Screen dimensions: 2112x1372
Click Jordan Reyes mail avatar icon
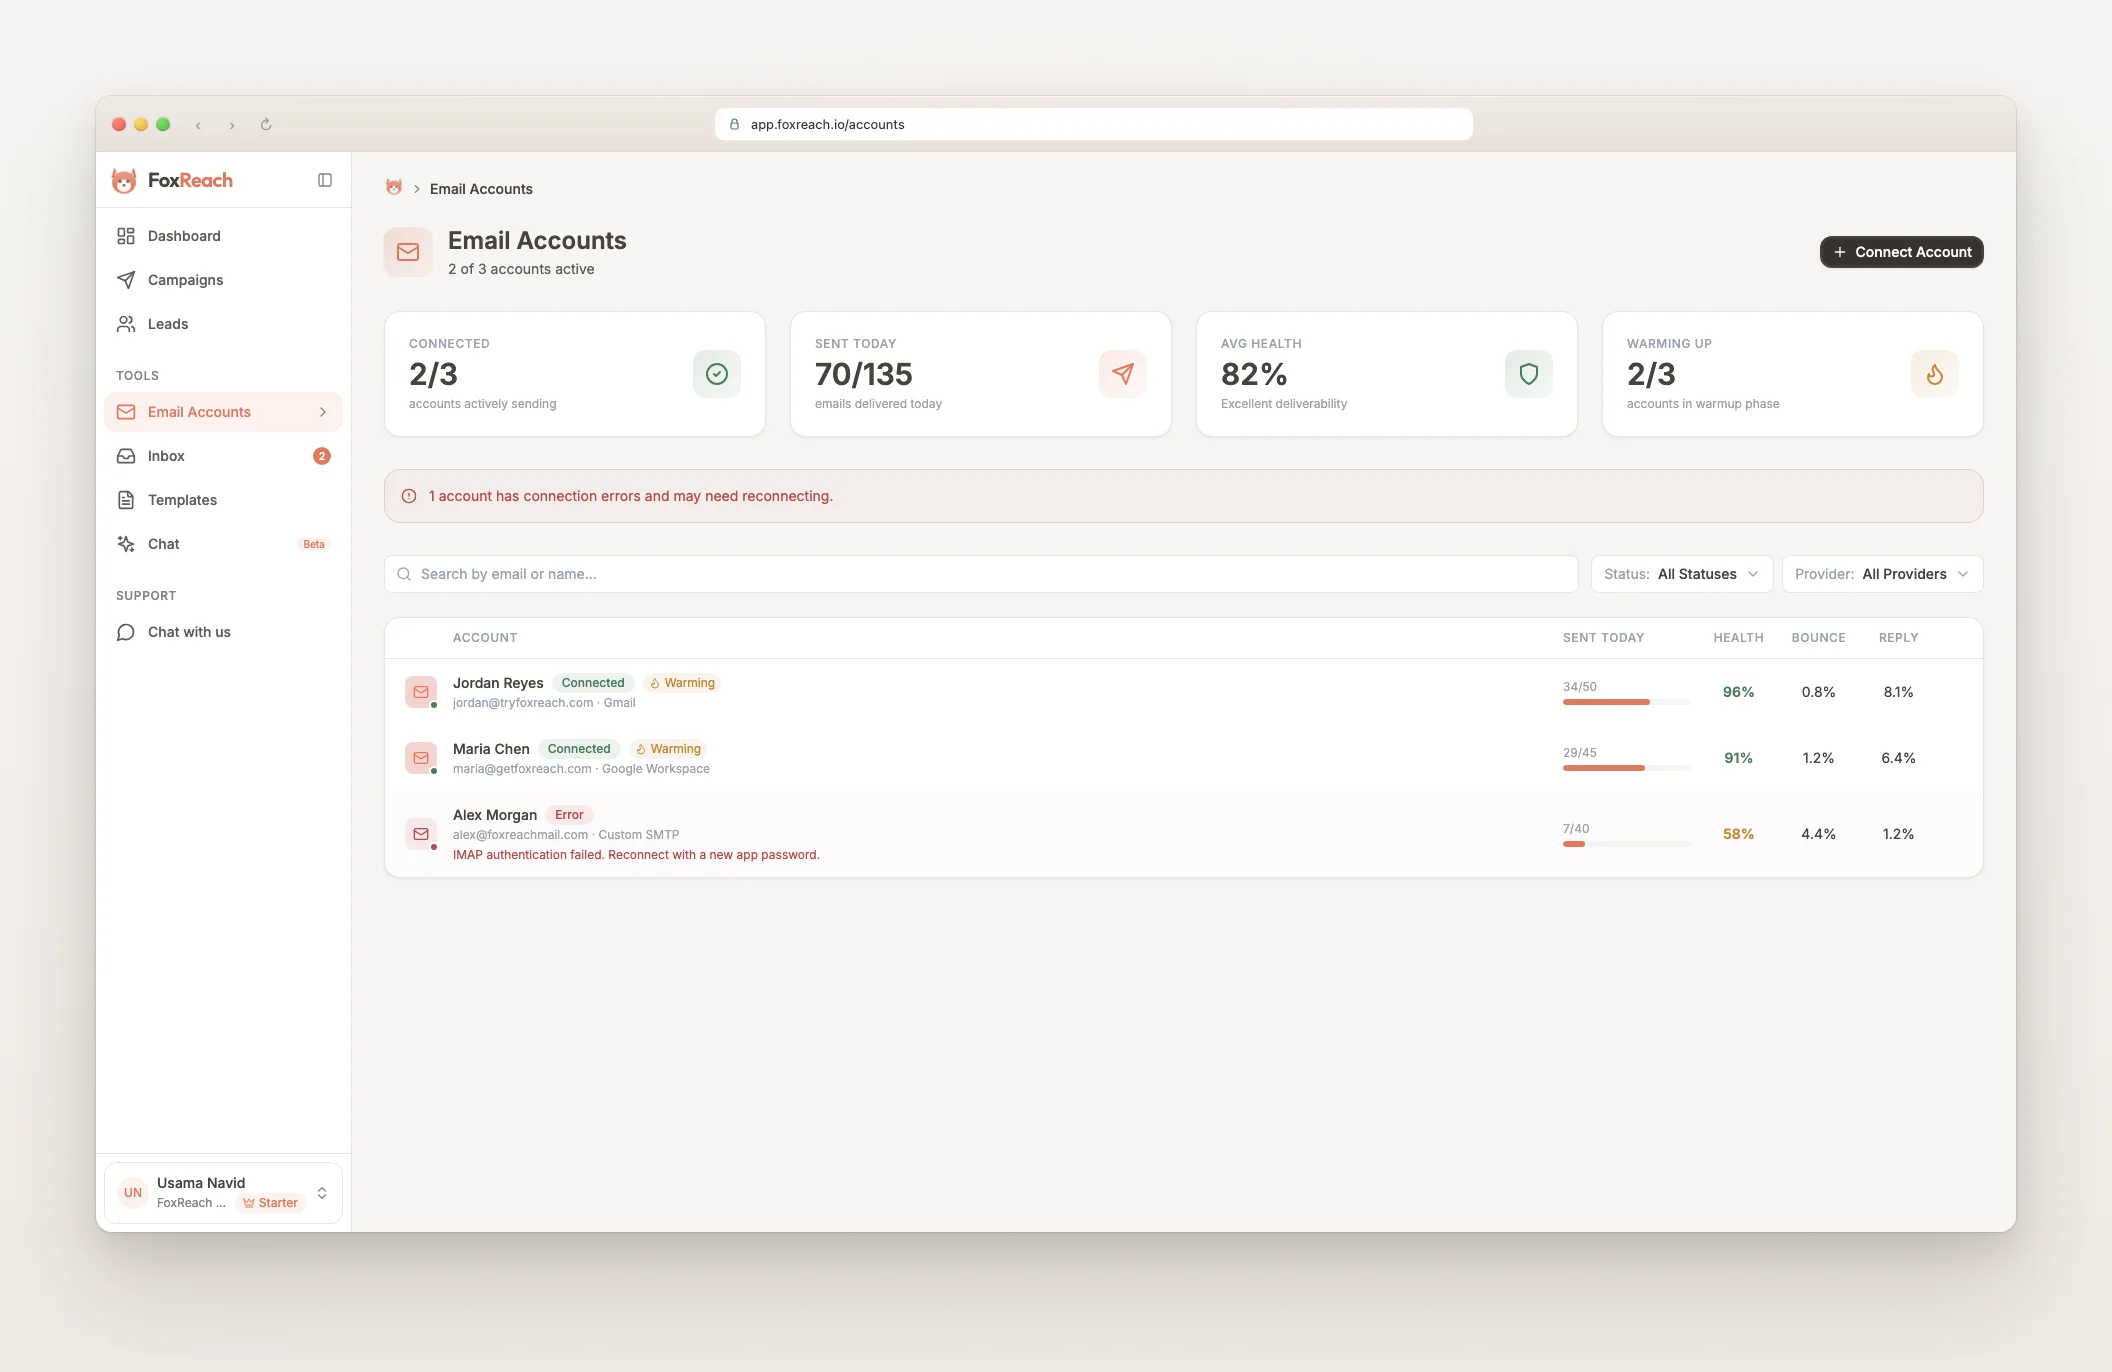[421, 692]
